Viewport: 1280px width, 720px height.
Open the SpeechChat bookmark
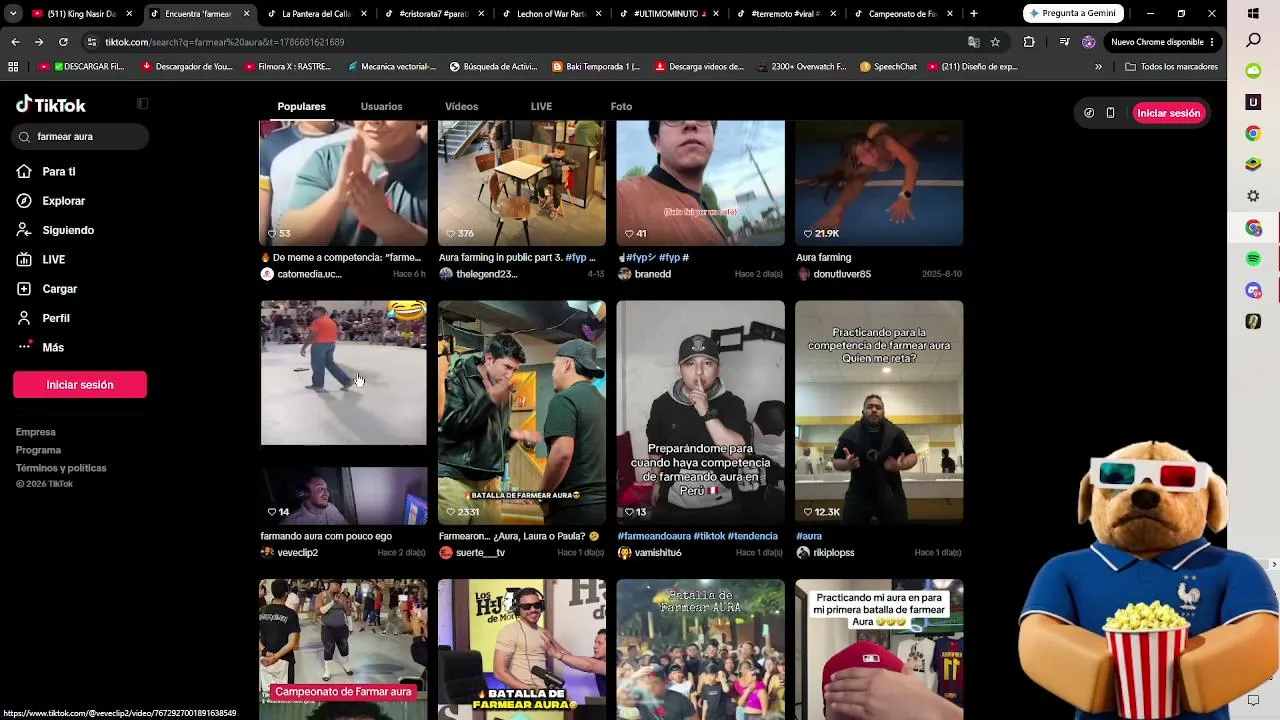coord(888,67)
